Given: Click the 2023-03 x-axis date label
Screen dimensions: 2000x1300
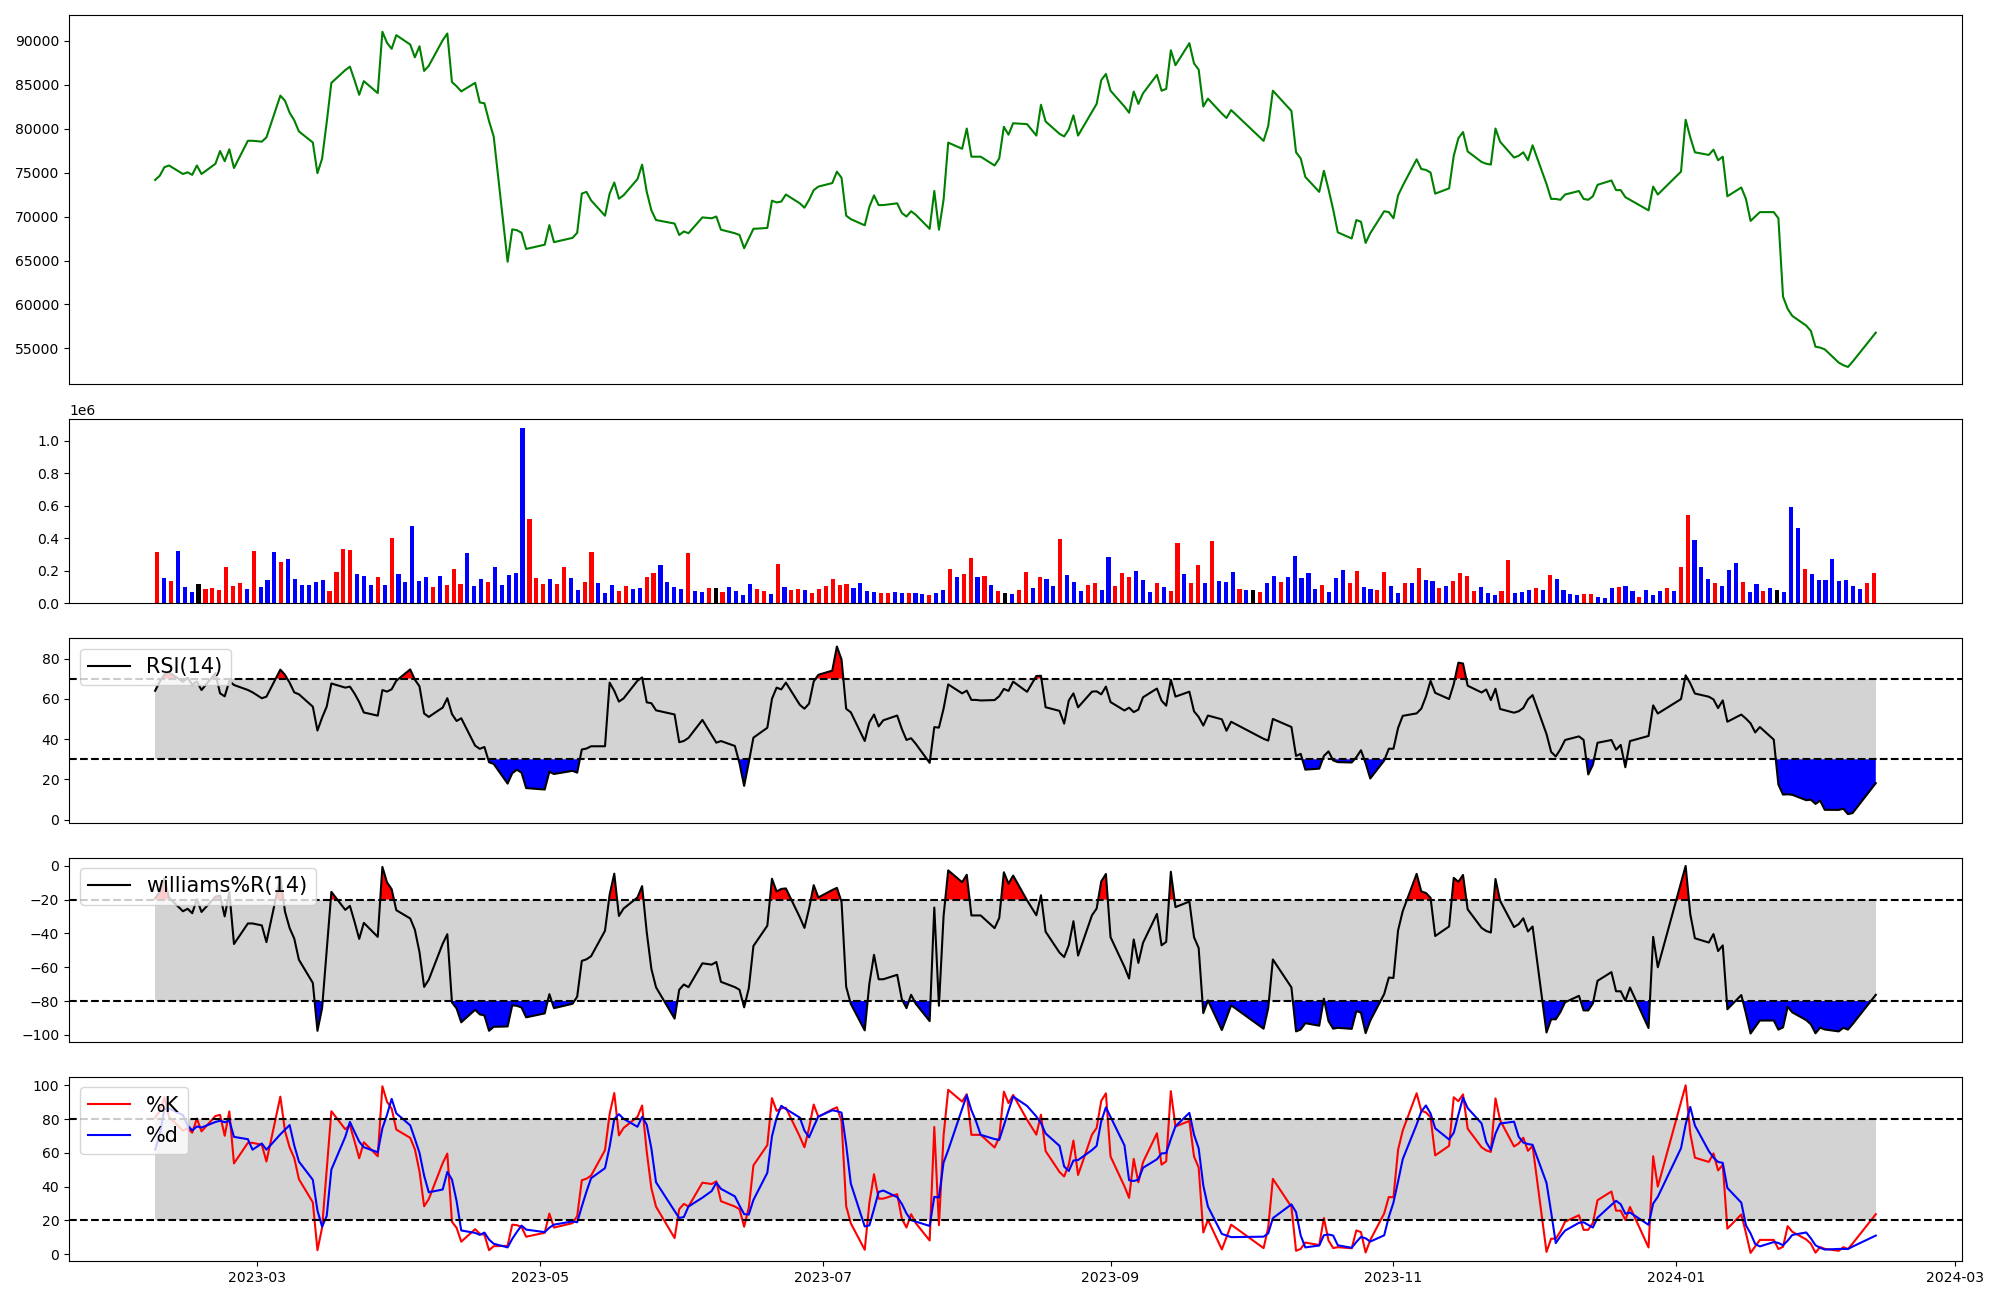Looking at the screenshot, I should click(x=257, y=1277).
